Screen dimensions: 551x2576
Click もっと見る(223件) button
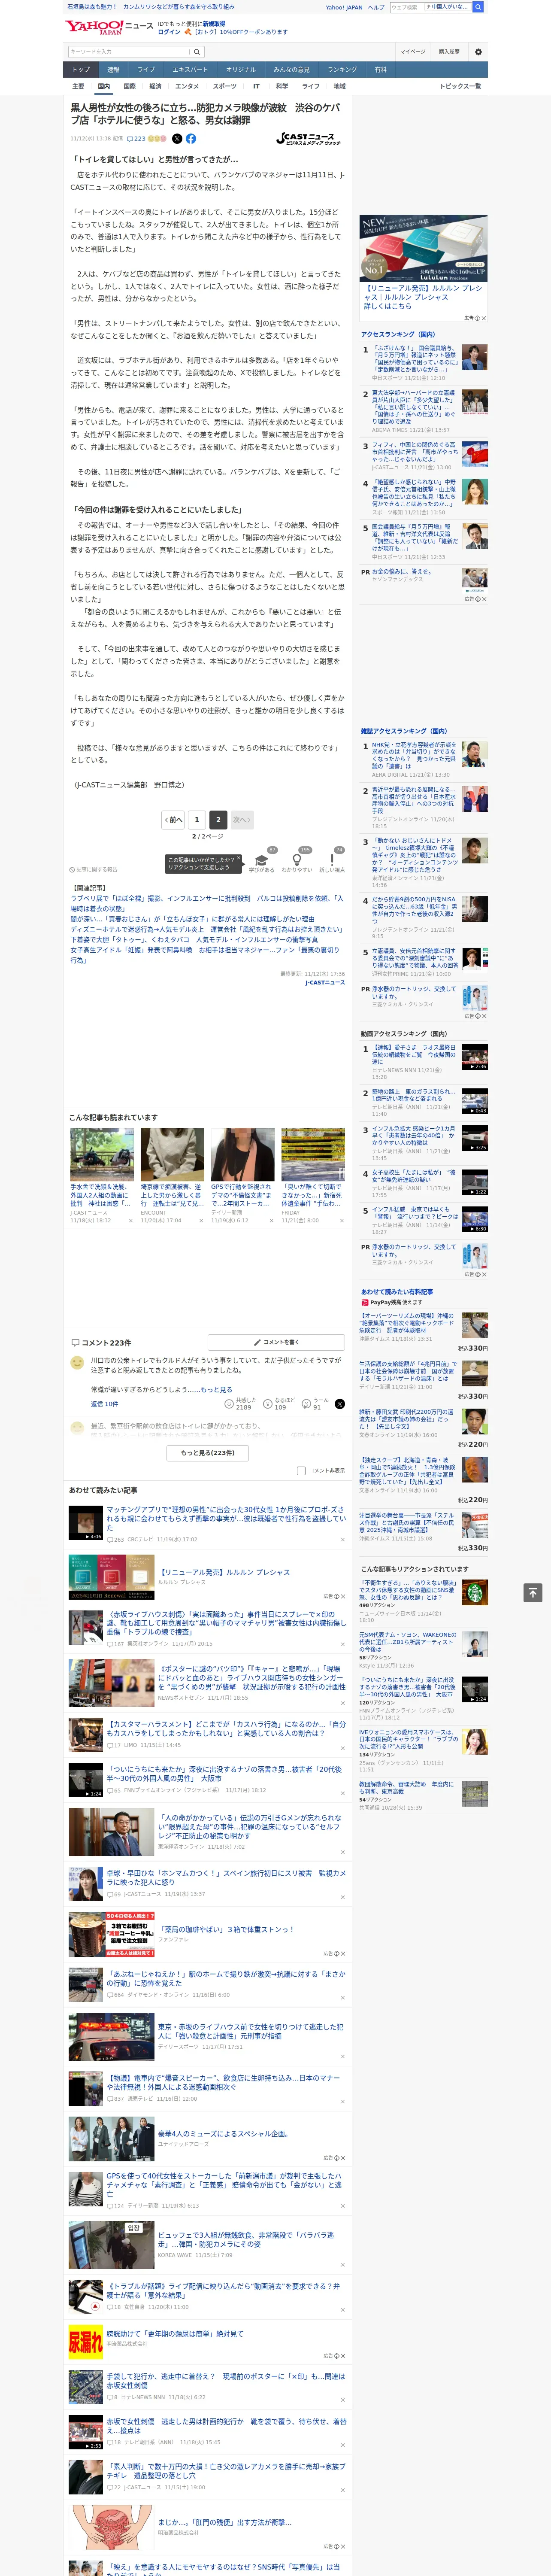click(x=208, y=1452)
